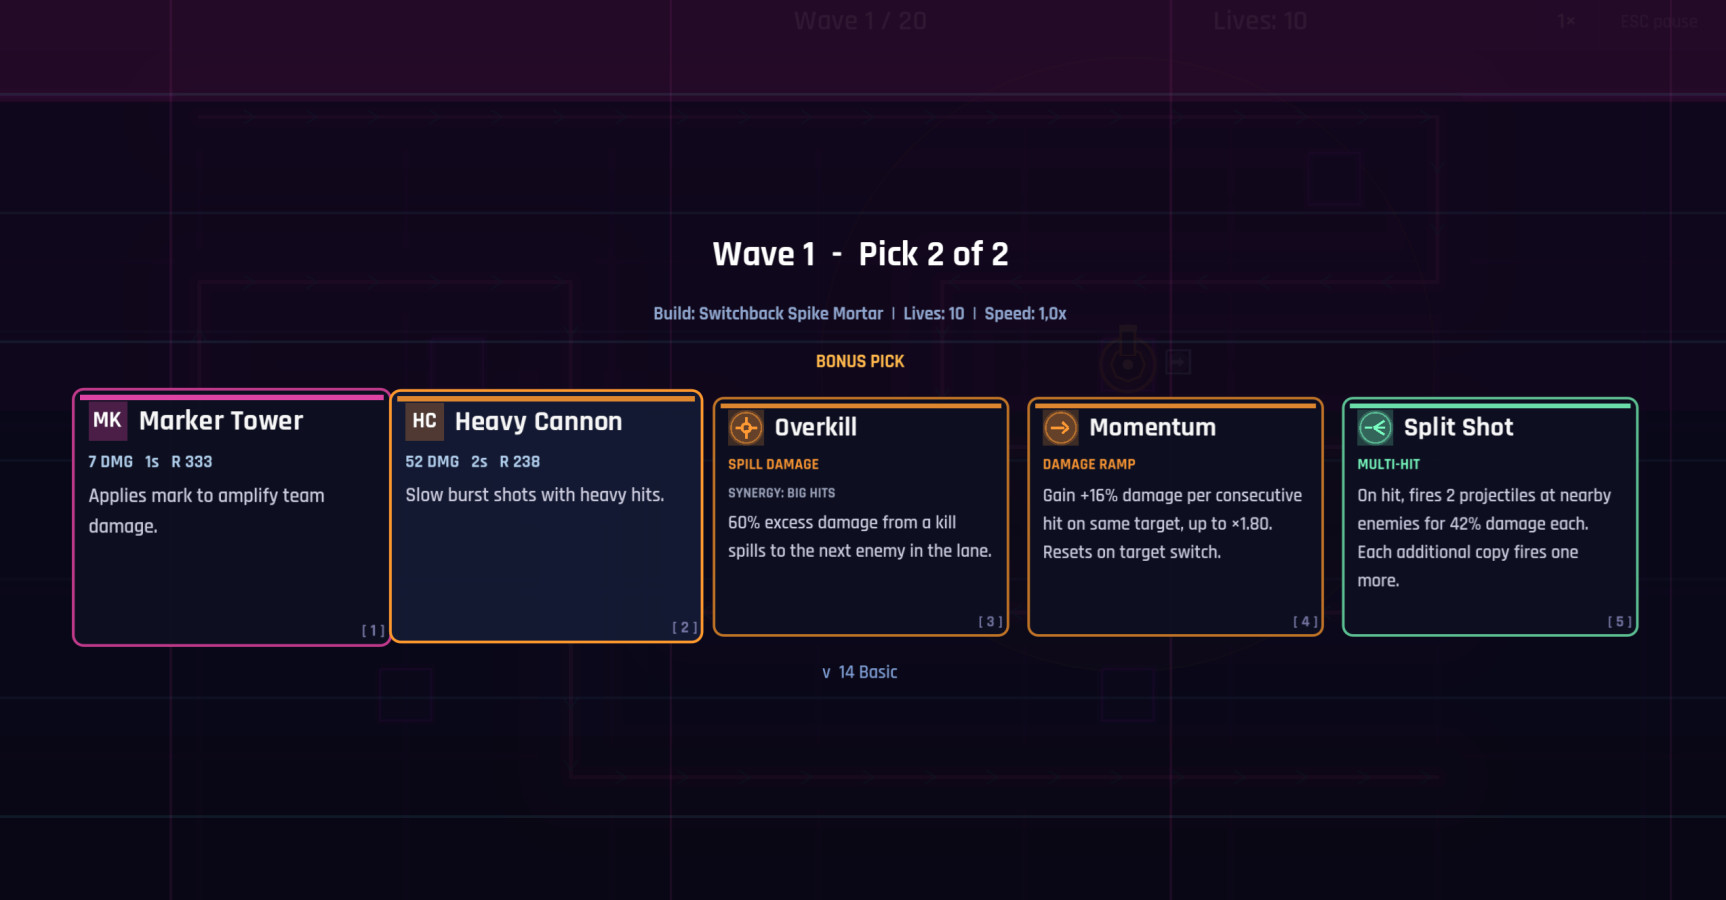Click the Overkill crosshair icon

[745, 428]
